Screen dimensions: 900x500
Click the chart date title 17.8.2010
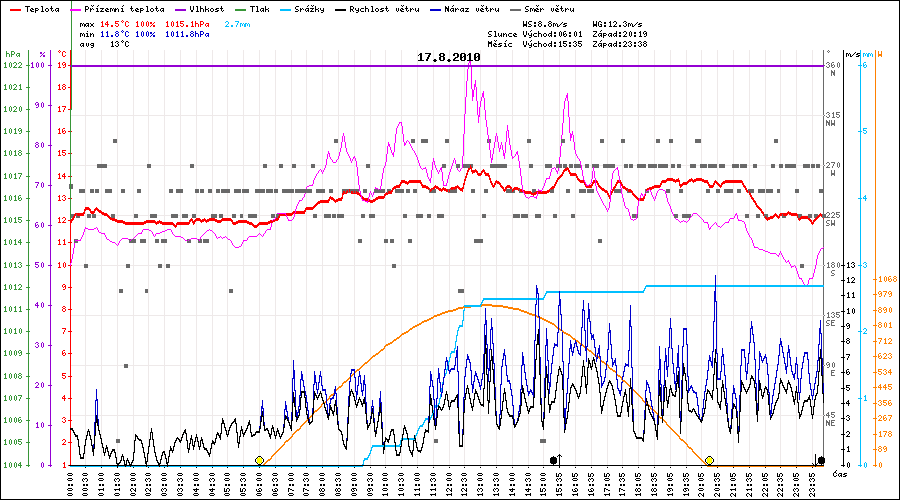pos(449,57)
